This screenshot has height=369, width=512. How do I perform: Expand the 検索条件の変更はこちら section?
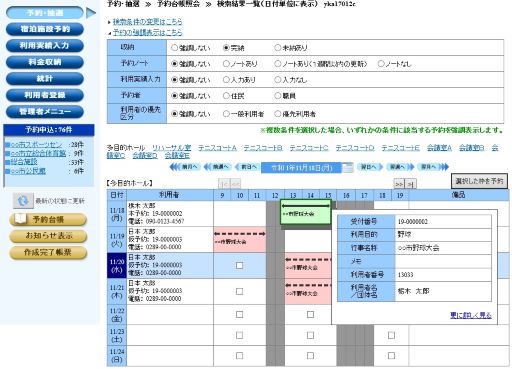(147, 22)
